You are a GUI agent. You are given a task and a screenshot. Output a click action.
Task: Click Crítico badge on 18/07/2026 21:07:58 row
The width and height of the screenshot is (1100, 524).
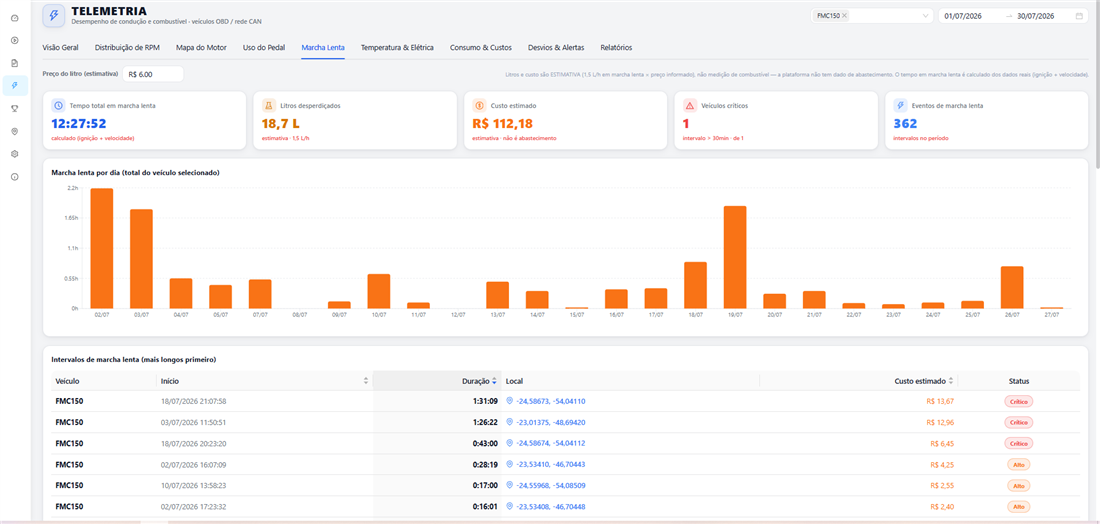coord(1019,401)
